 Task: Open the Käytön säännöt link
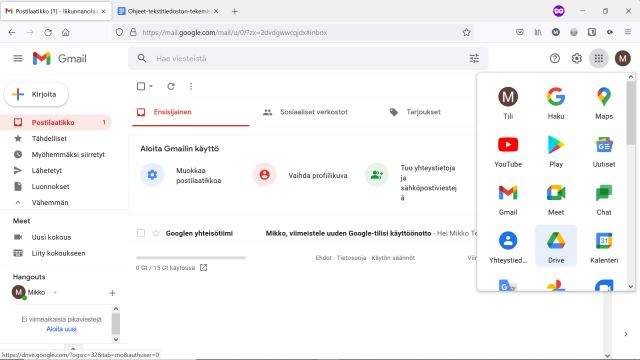pos(393,258)
